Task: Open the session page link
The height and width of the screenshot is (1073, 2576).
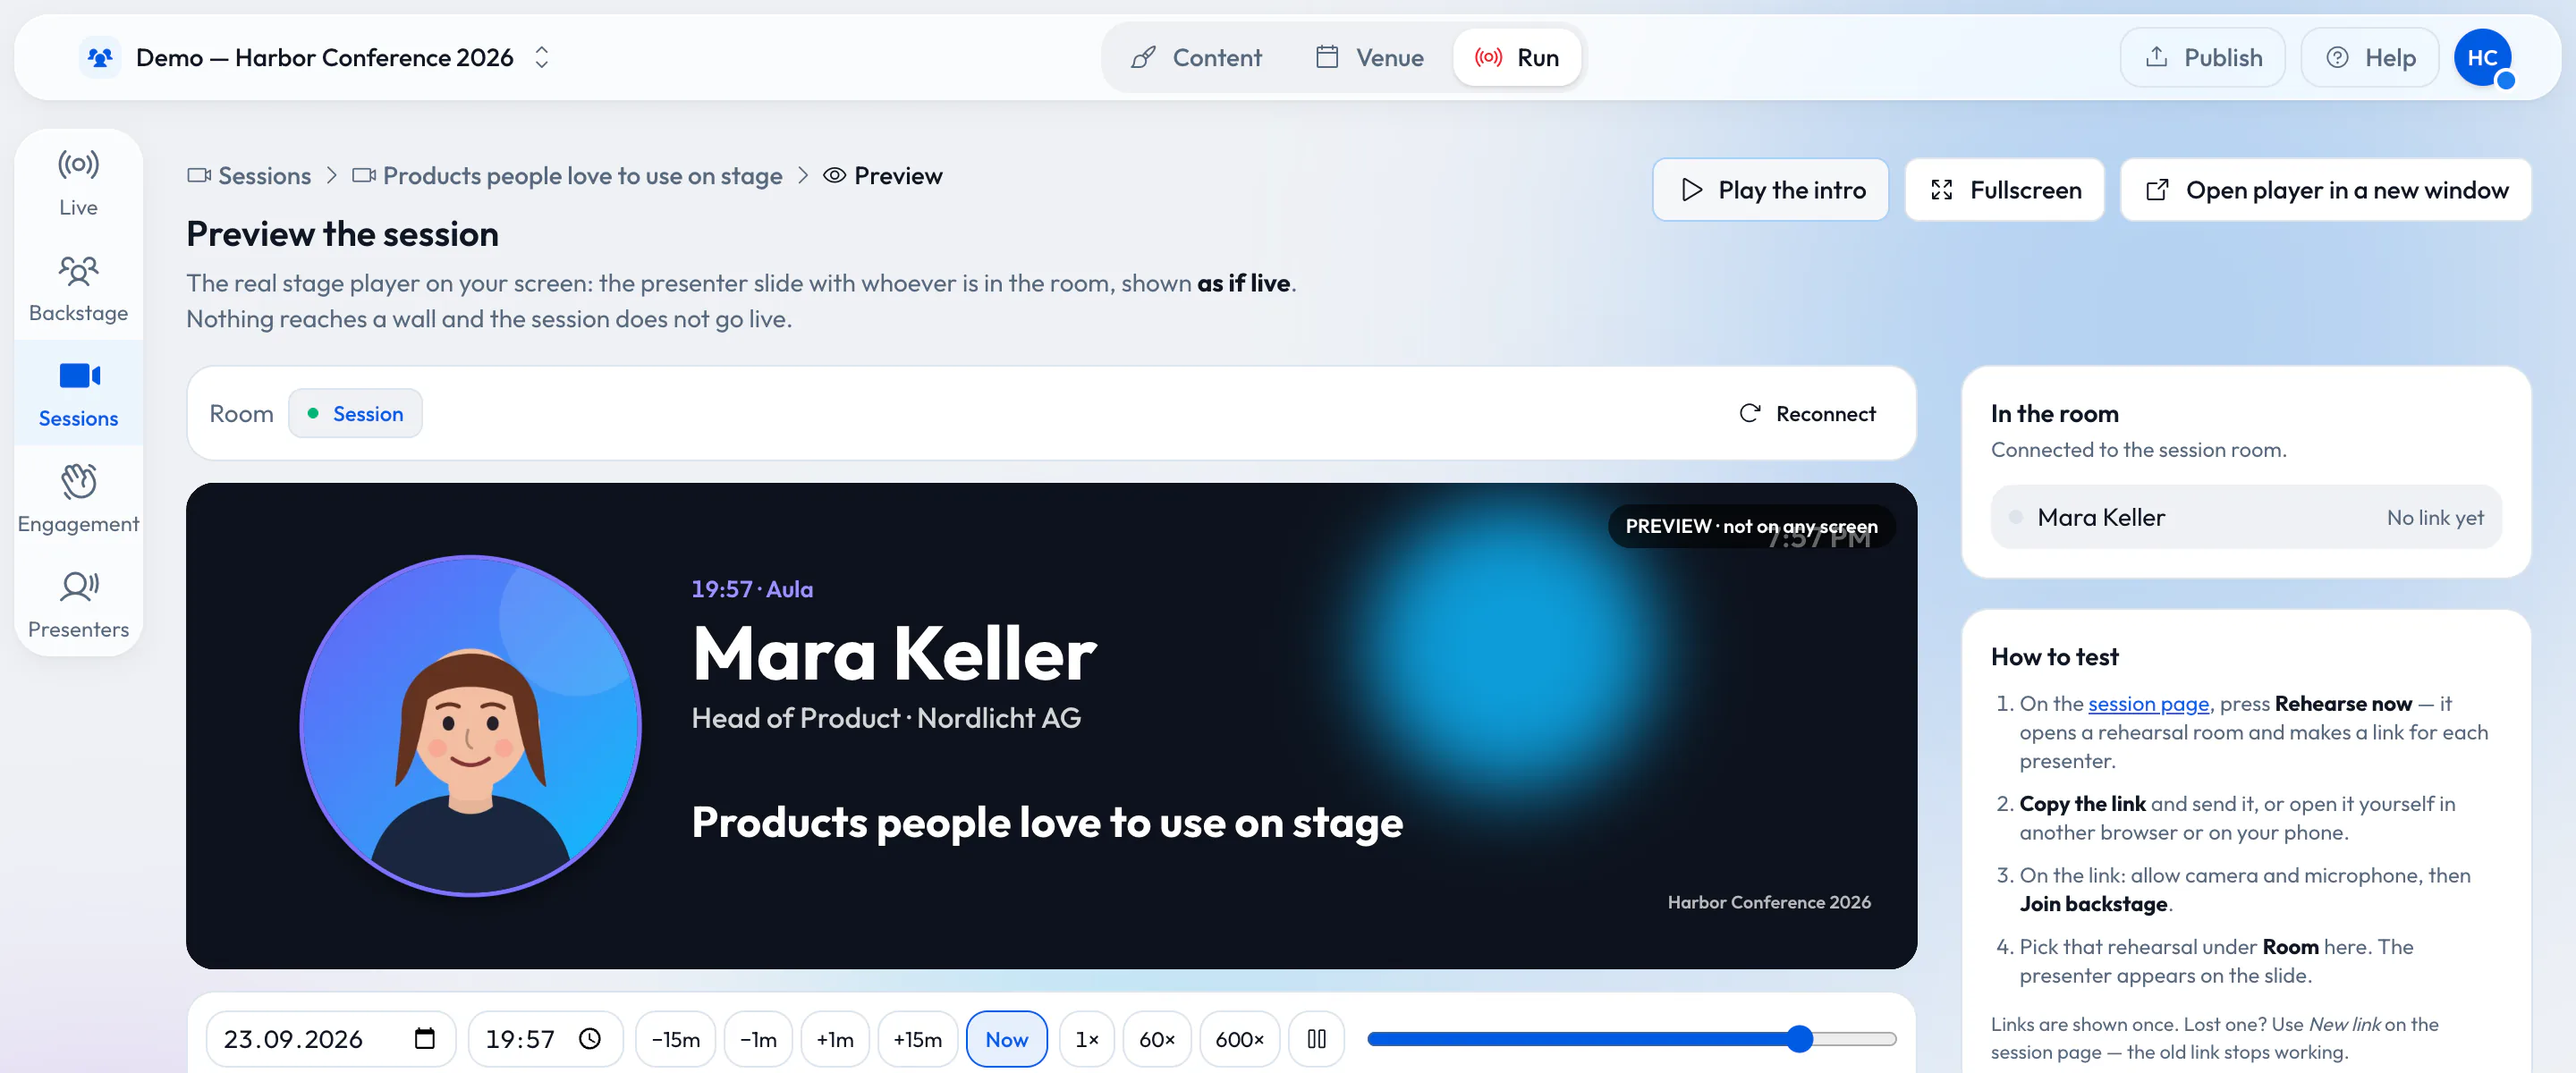Action: click(x=2148, y=704)
